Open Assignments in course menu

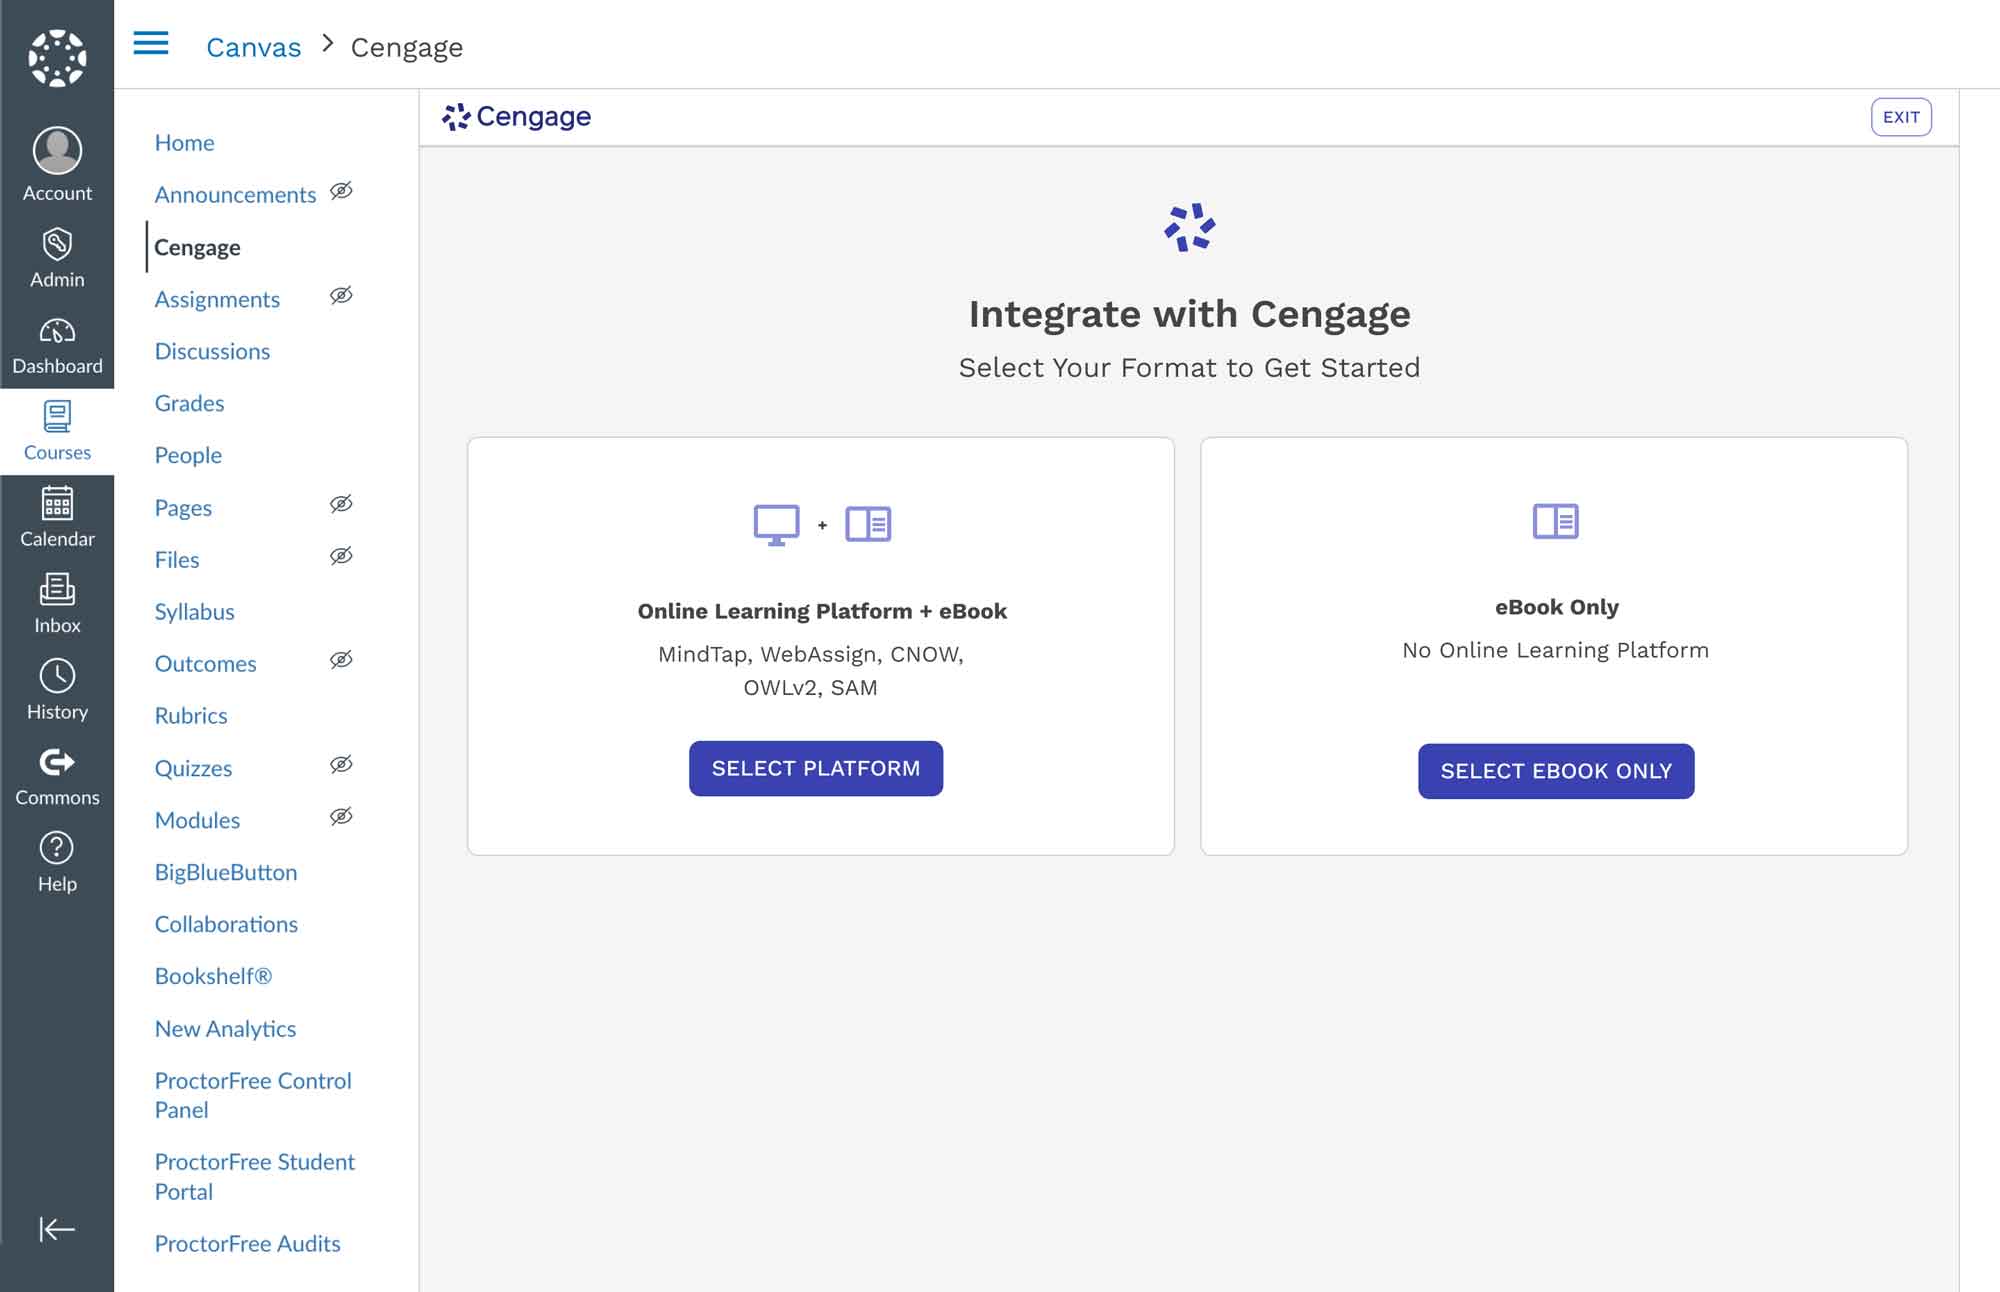(217, 299)
